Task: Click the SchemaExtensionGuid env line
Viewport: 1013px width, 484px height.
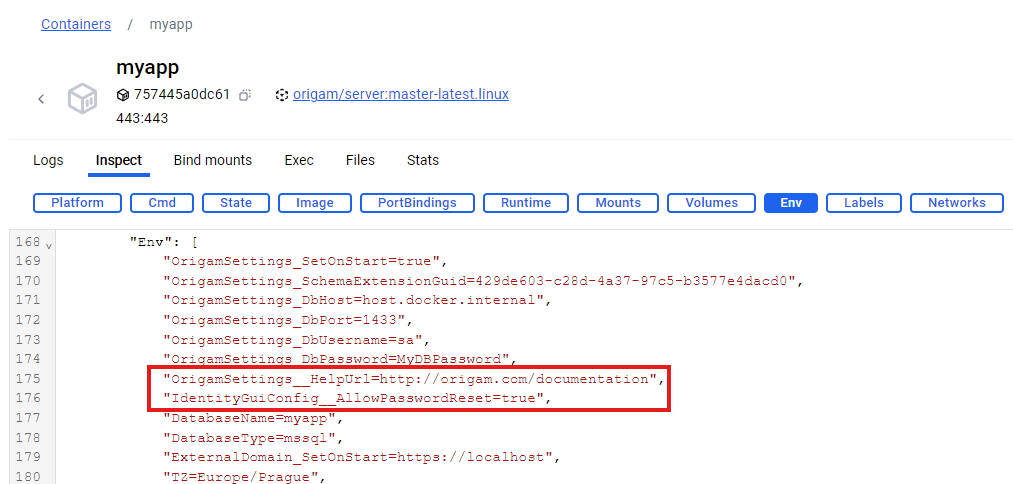Action: [483, 281]
